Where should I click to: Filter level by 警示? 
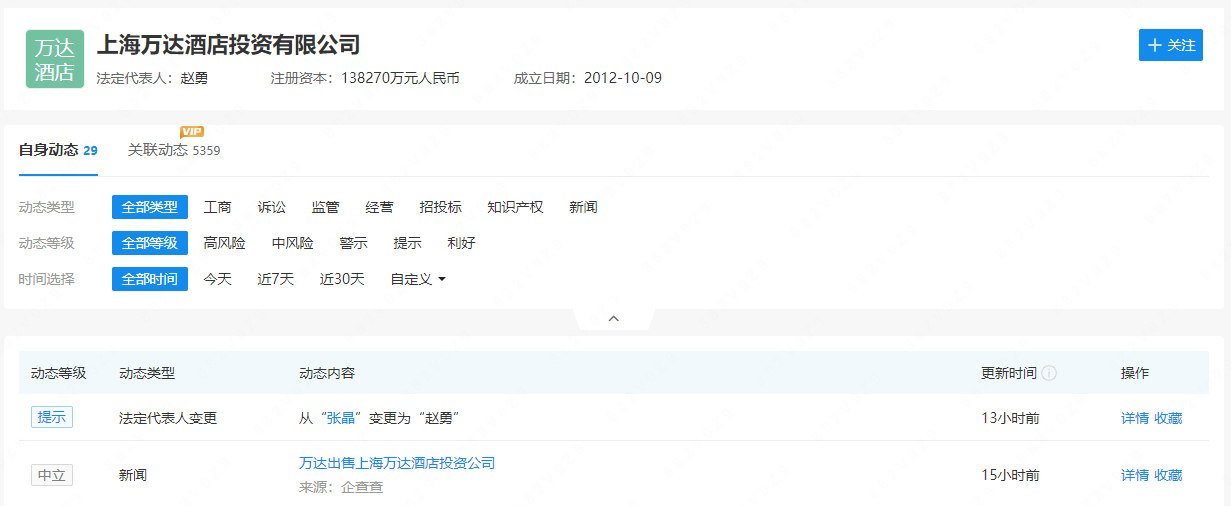pos(354,243)
